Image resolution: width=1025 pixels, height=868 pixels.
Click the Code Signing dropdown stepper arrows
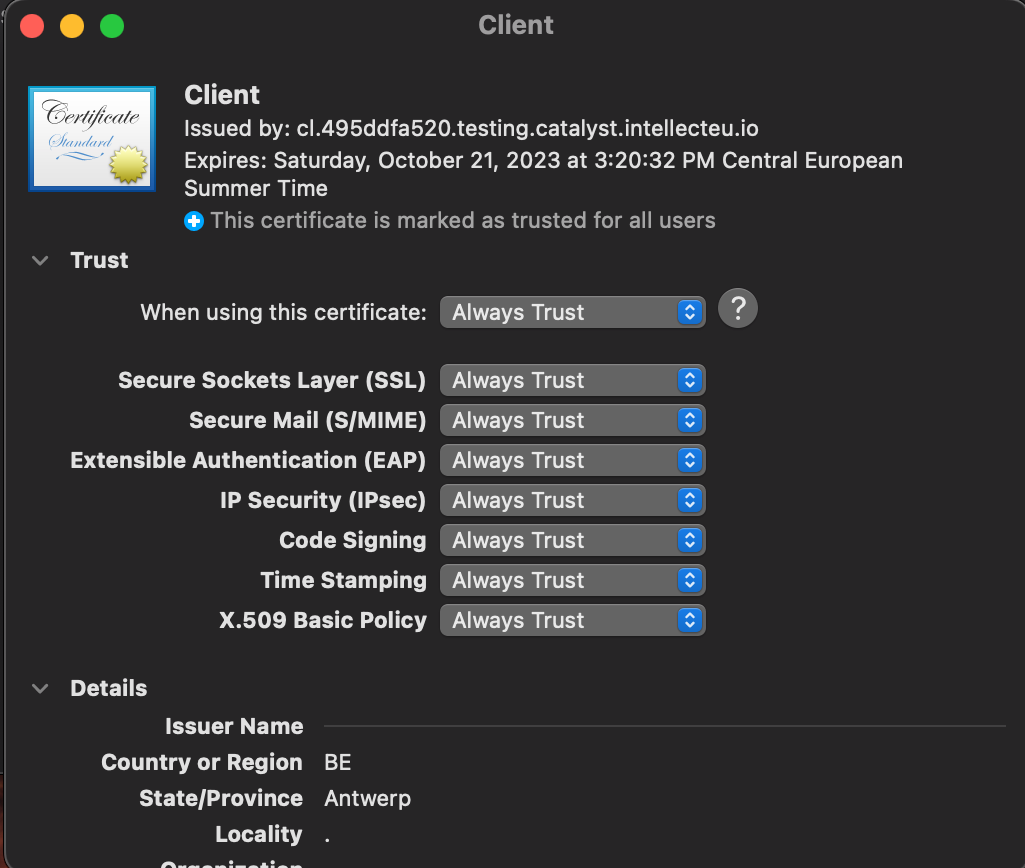[688, 540]
